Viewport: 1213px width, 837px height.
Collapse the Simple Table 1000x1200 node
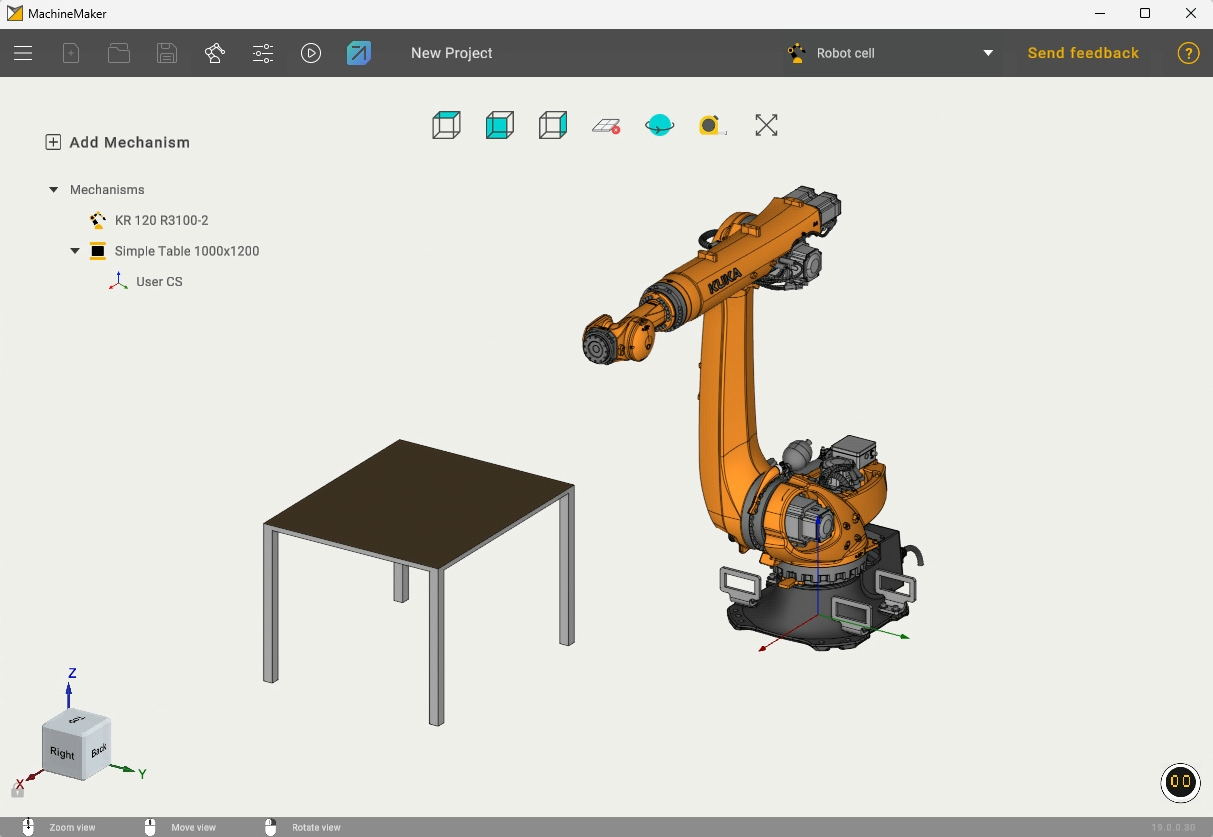coord(75,251)
